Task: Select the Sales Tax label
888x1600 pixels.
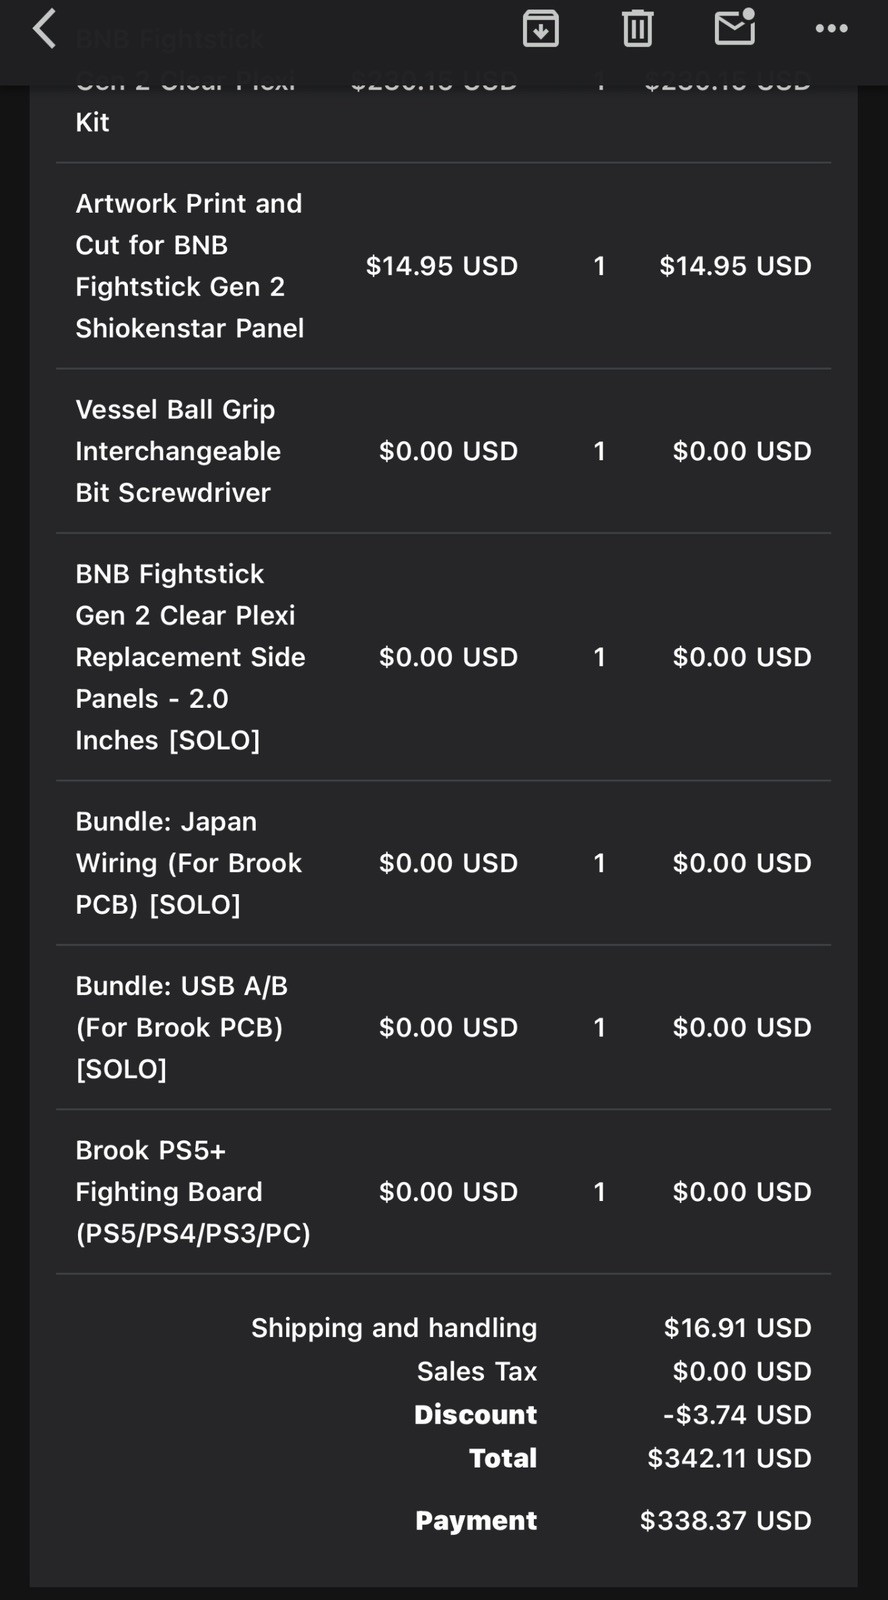Action: pyautogui.click(x=477, y=1371)
